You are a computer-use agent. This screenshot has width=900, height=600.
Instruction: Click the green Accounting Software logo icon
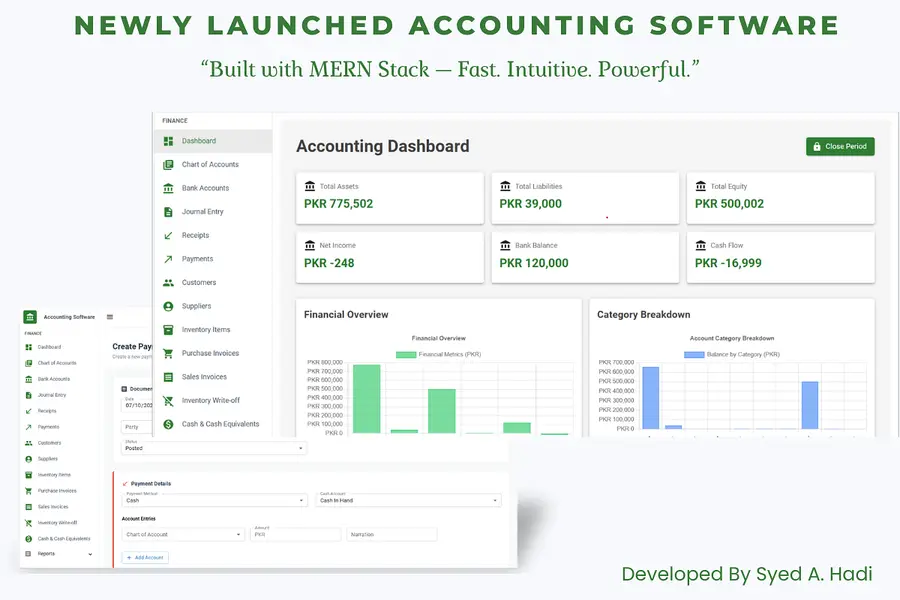30,317
